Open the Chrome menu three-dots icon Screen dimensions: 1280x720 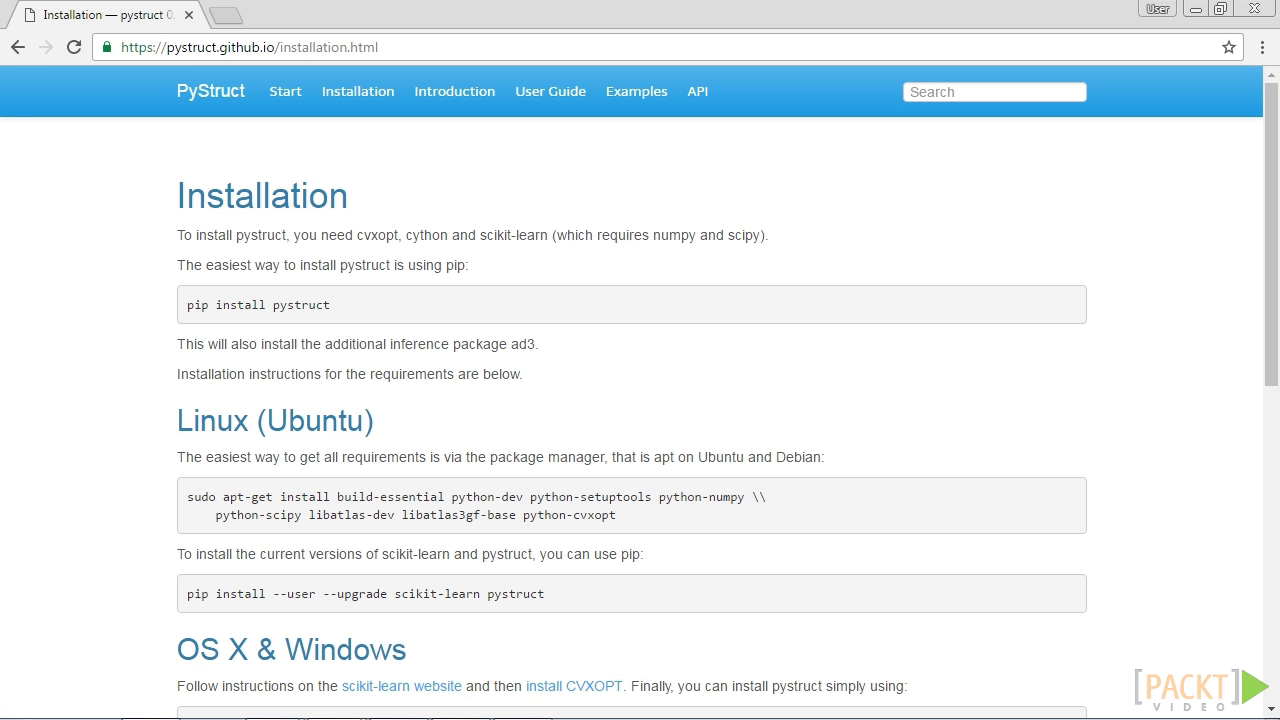coord(1263,47)
